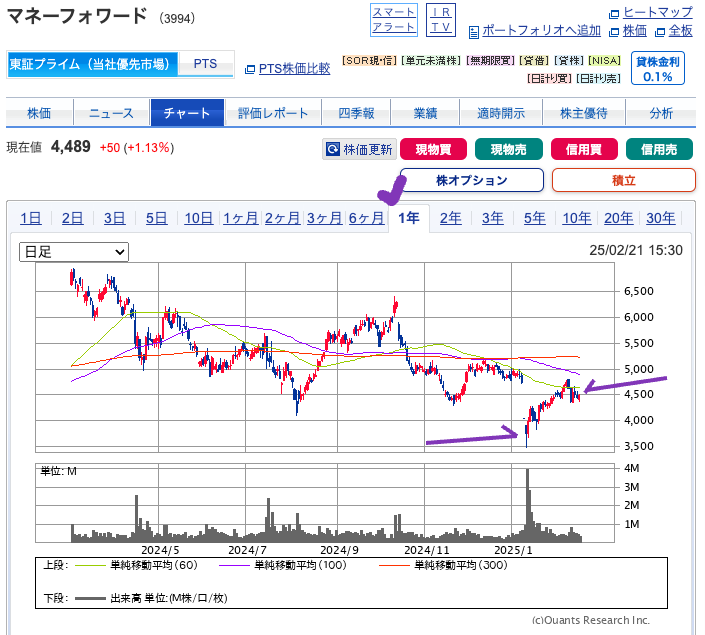This screenshot has width=705, height=635.
Task: Click the 信用売 button
Action: pos(659,149)
